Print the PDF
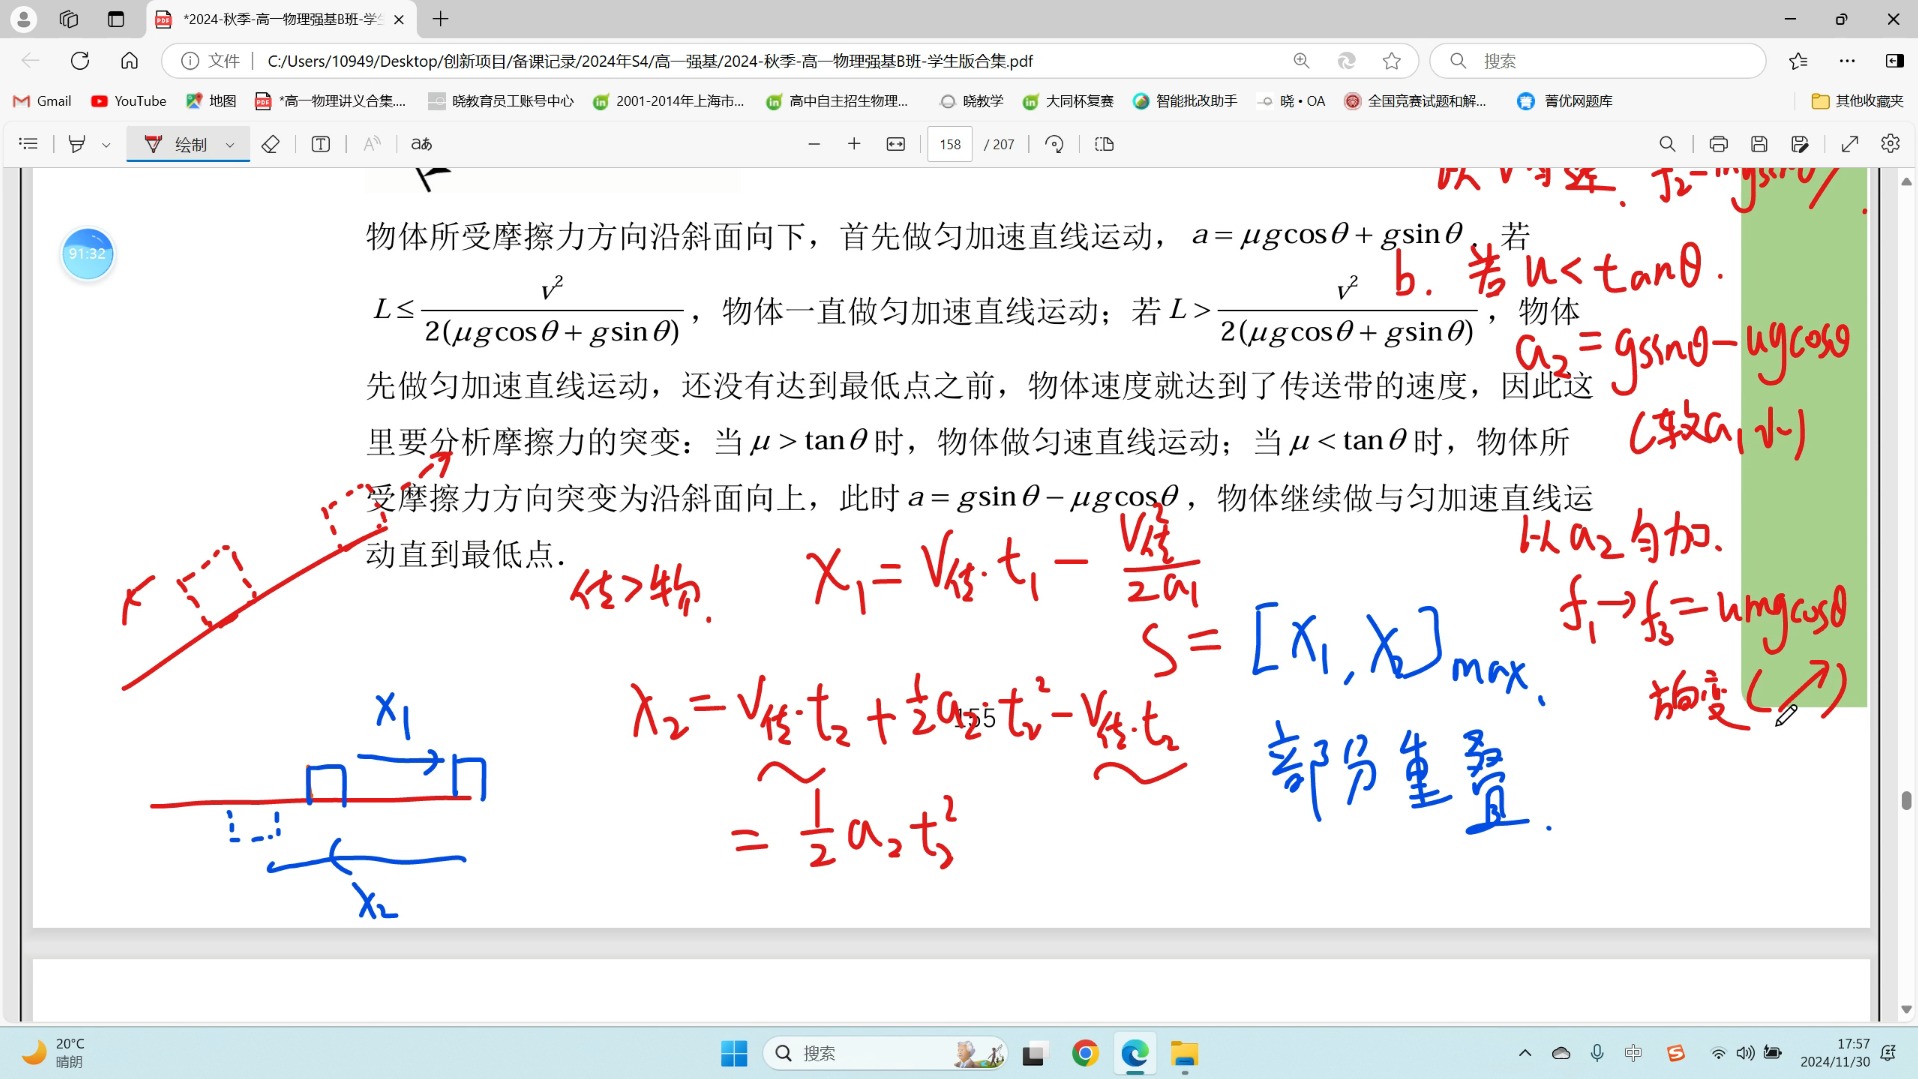This screenshot has height=1079, width=1918. point(1718,144)
